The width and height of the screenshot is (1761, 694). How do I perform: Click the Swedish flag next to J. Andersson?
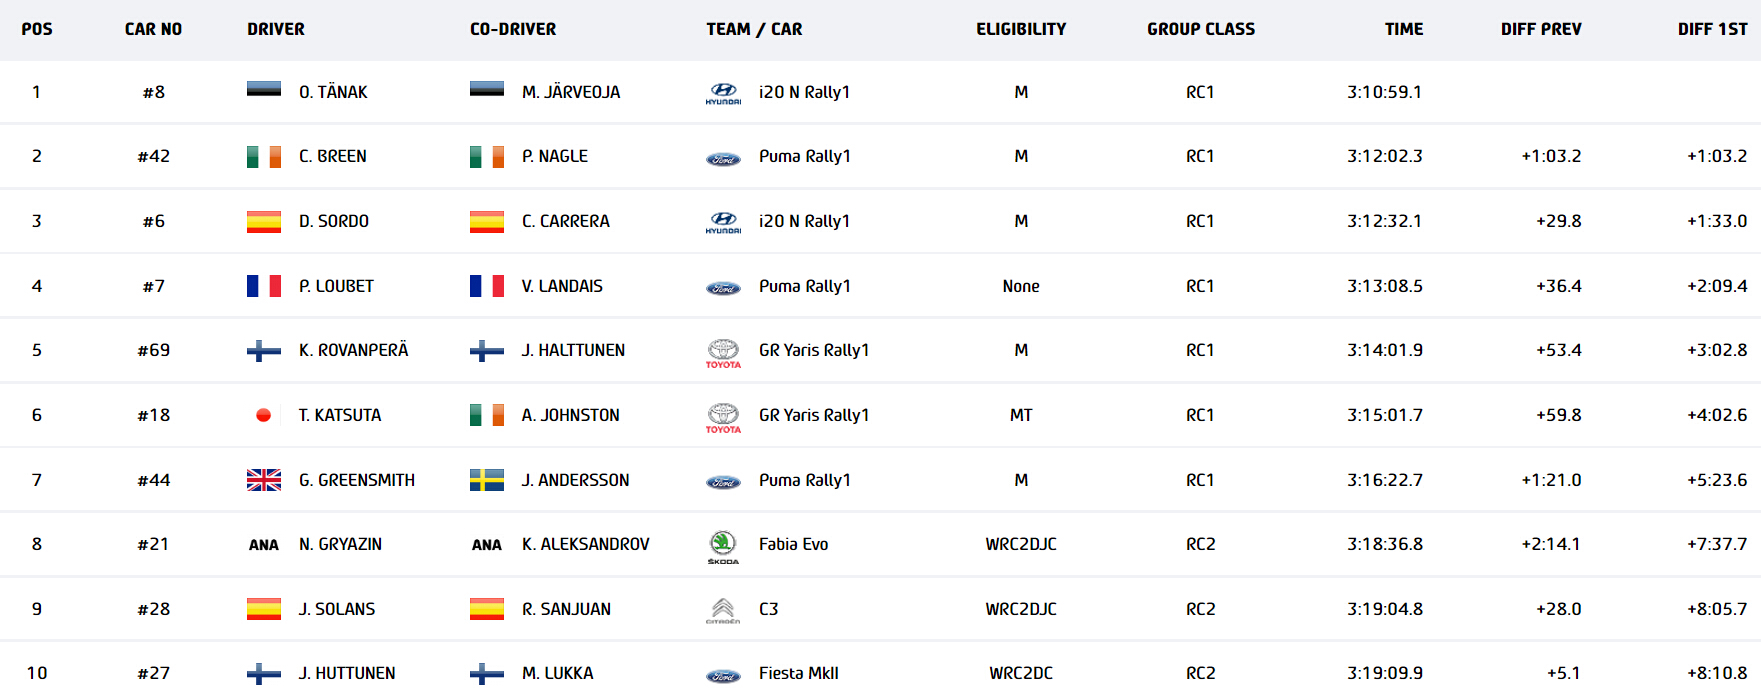(487, 480)
